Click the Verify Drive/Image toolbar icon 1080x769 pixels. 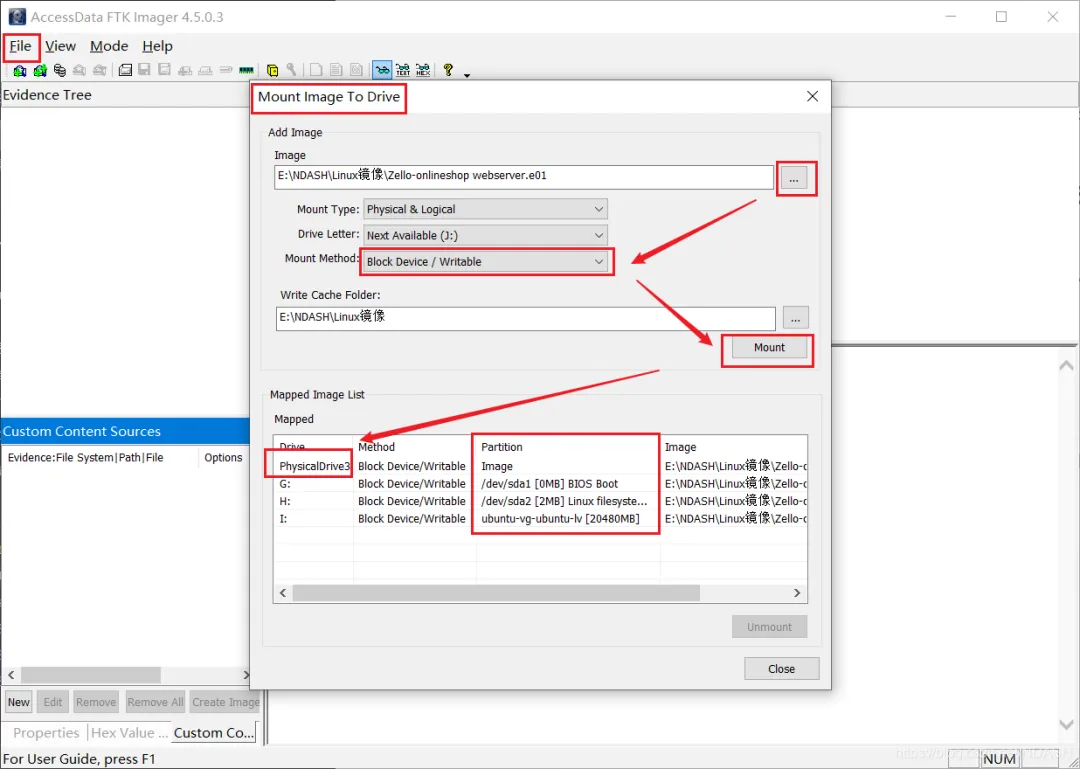coord(226,70)
